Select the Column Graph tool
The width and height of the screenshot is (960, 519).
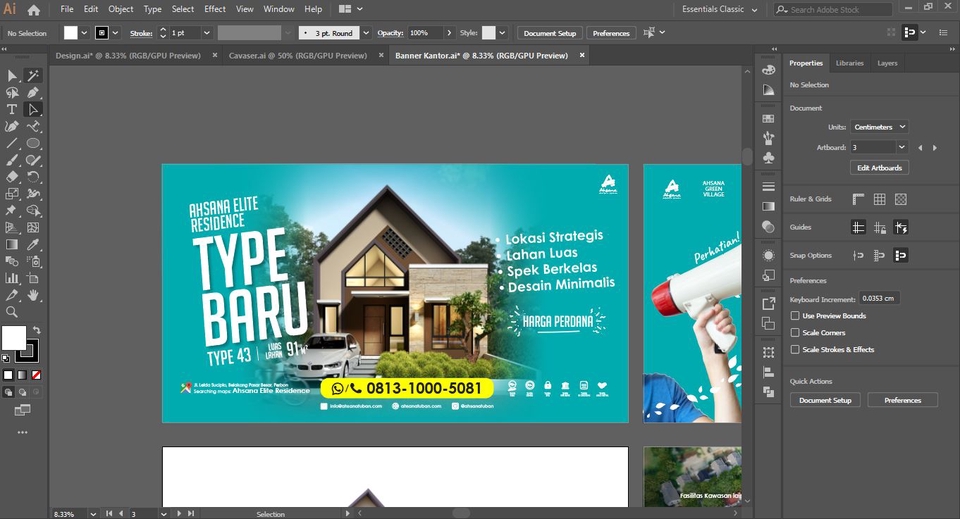pyautogui.click(x=12, y=278)
